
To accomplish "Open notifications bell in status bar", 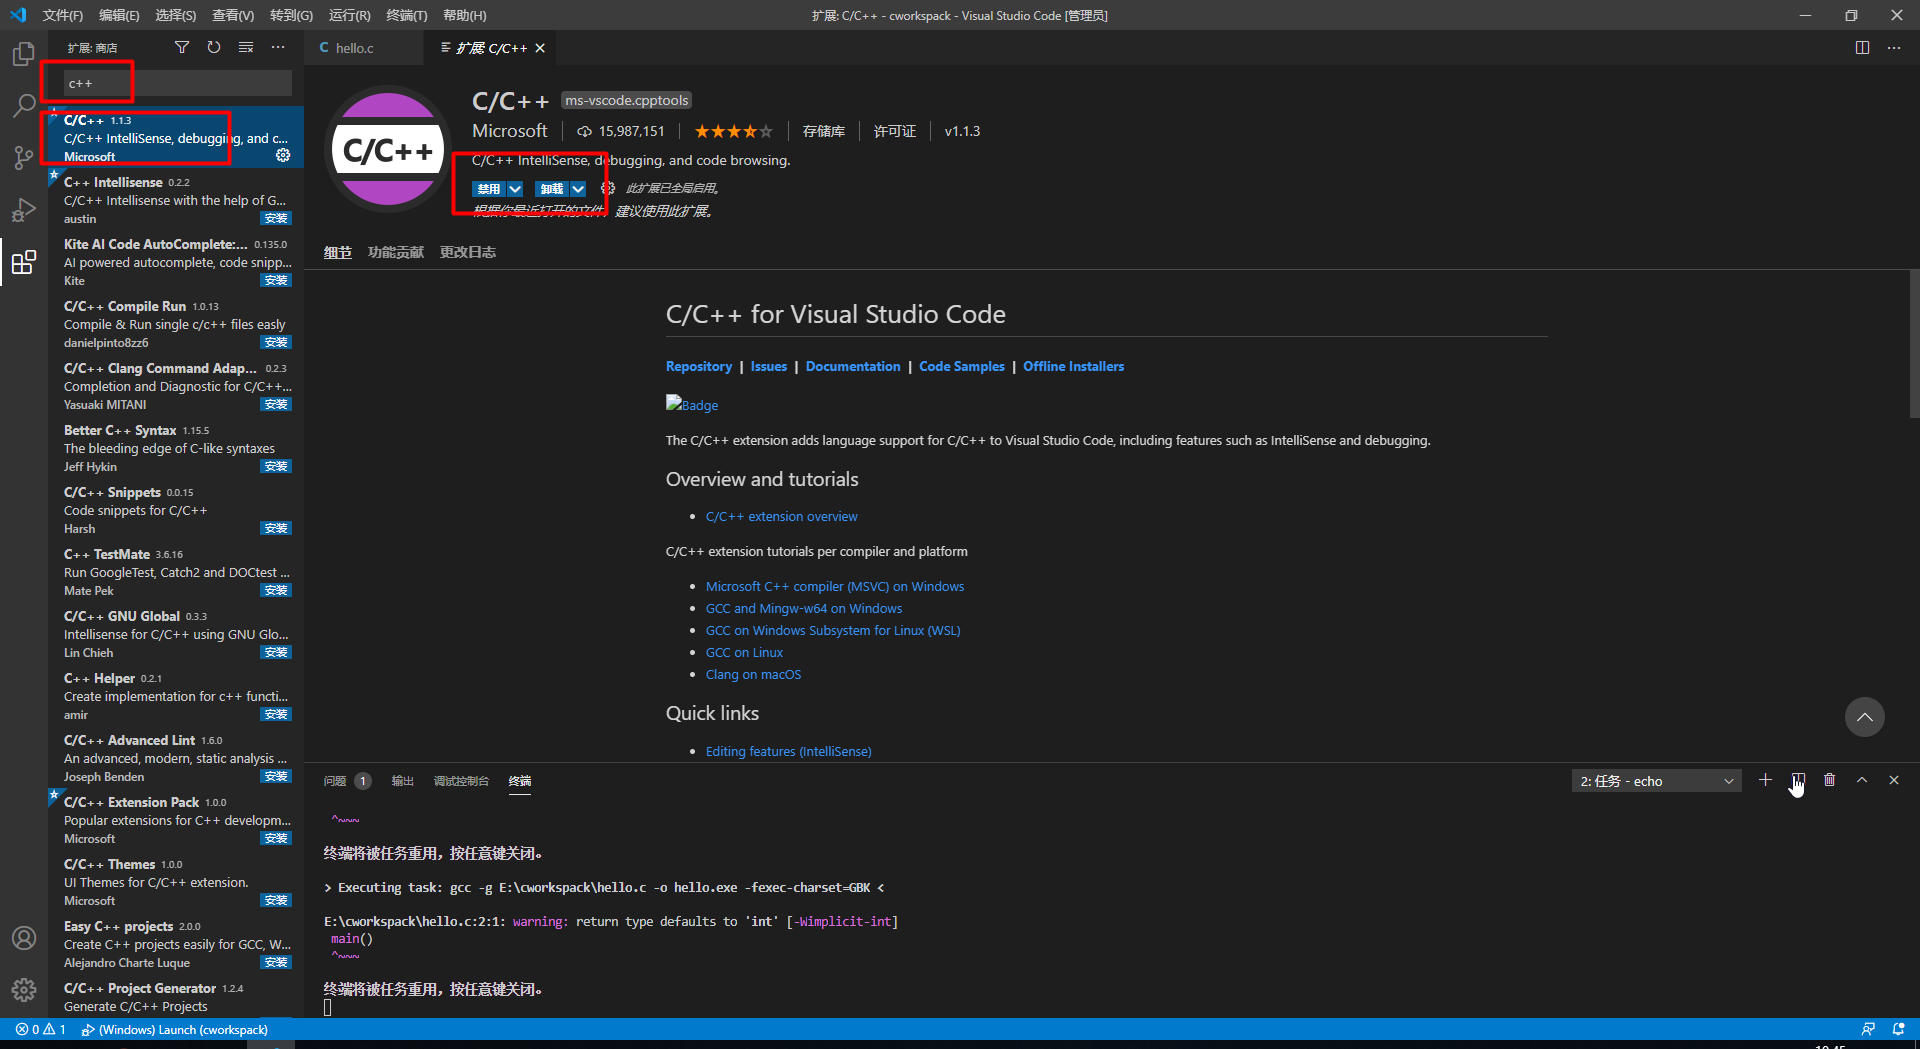I will [1899, 1029].
